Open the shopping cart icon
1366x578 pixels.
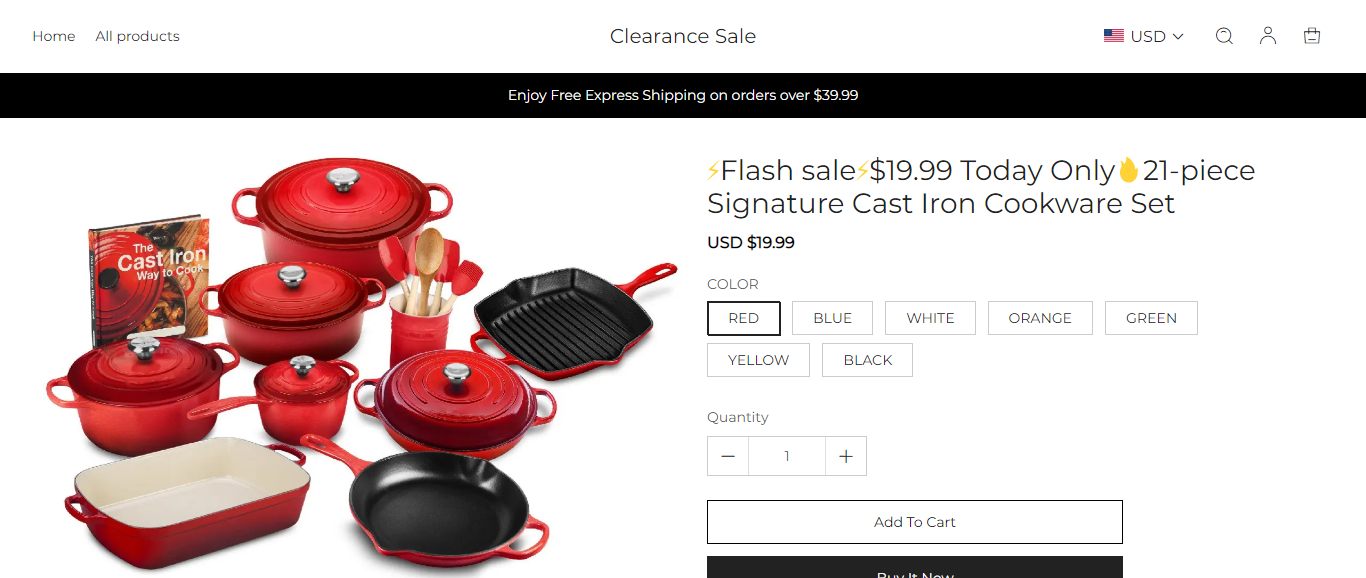1312,36
